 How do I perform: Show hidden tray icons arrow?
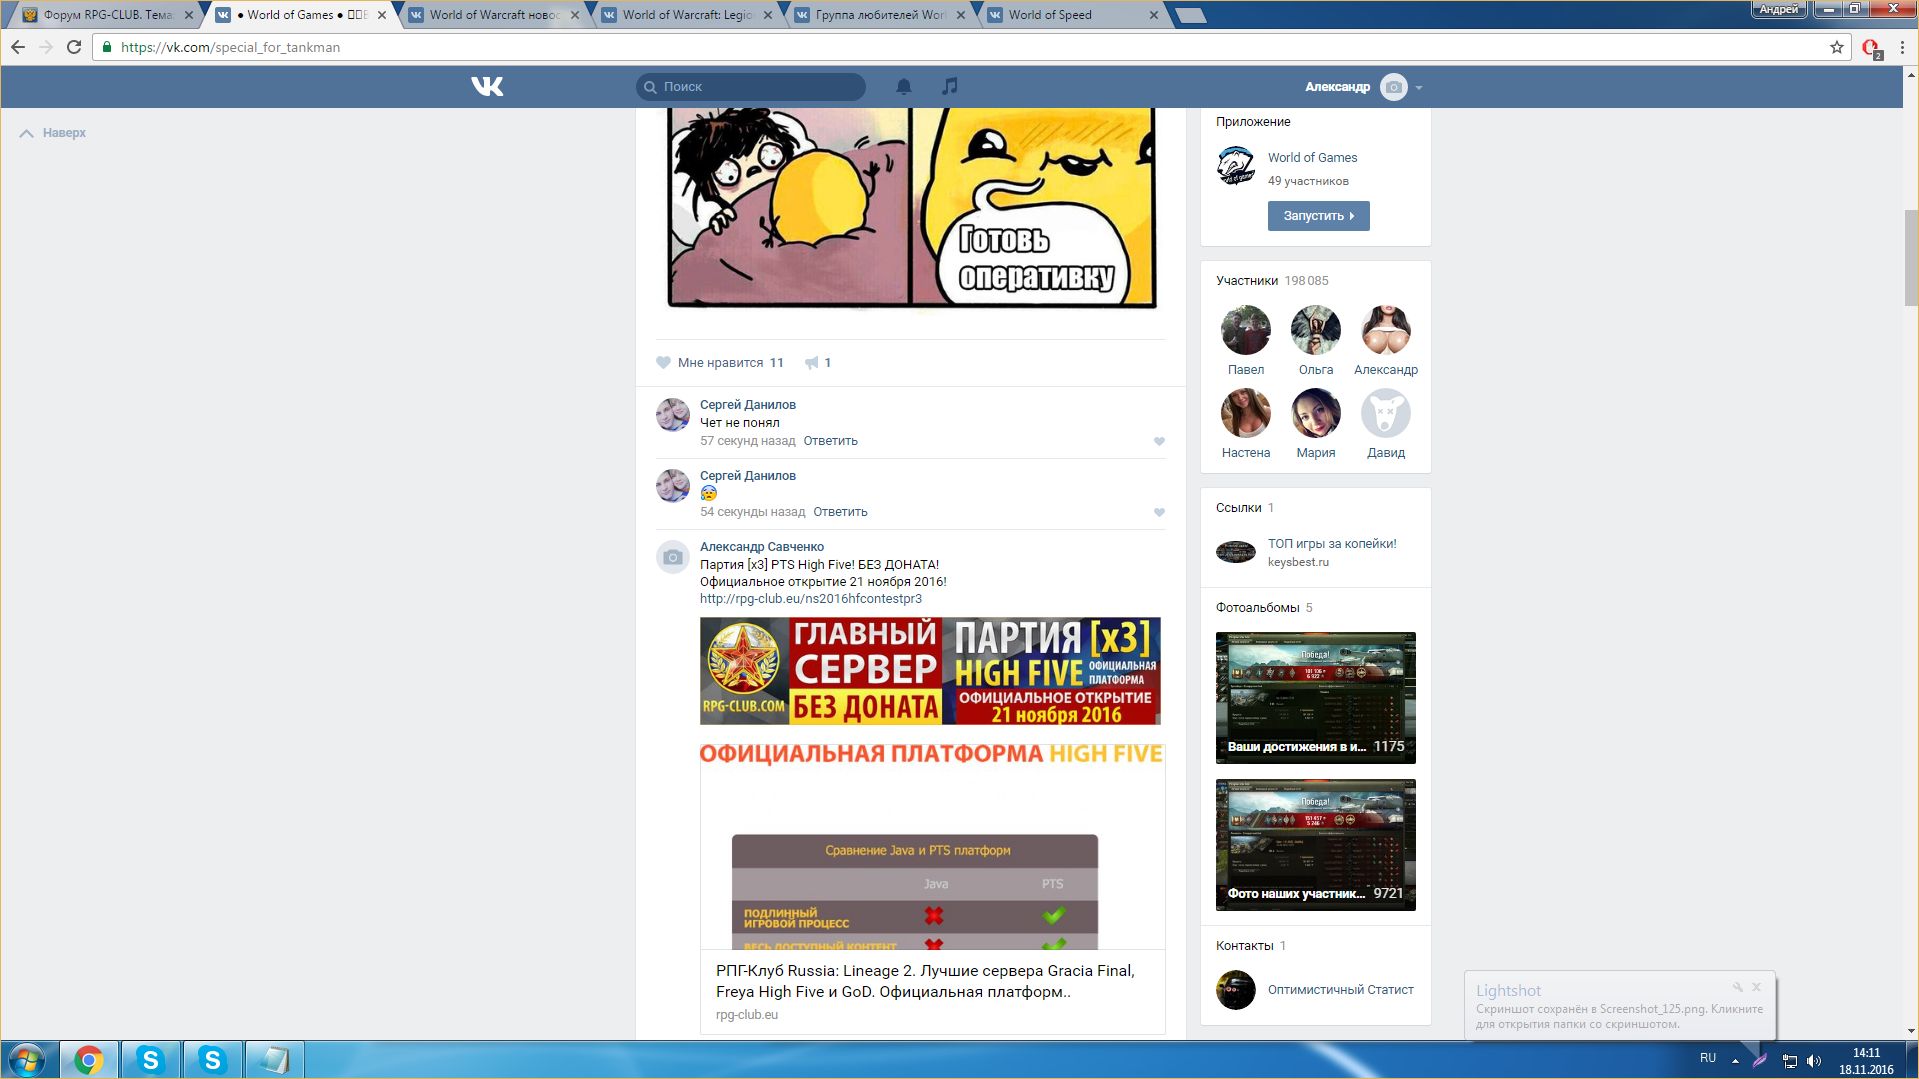click(1735, 1060)
